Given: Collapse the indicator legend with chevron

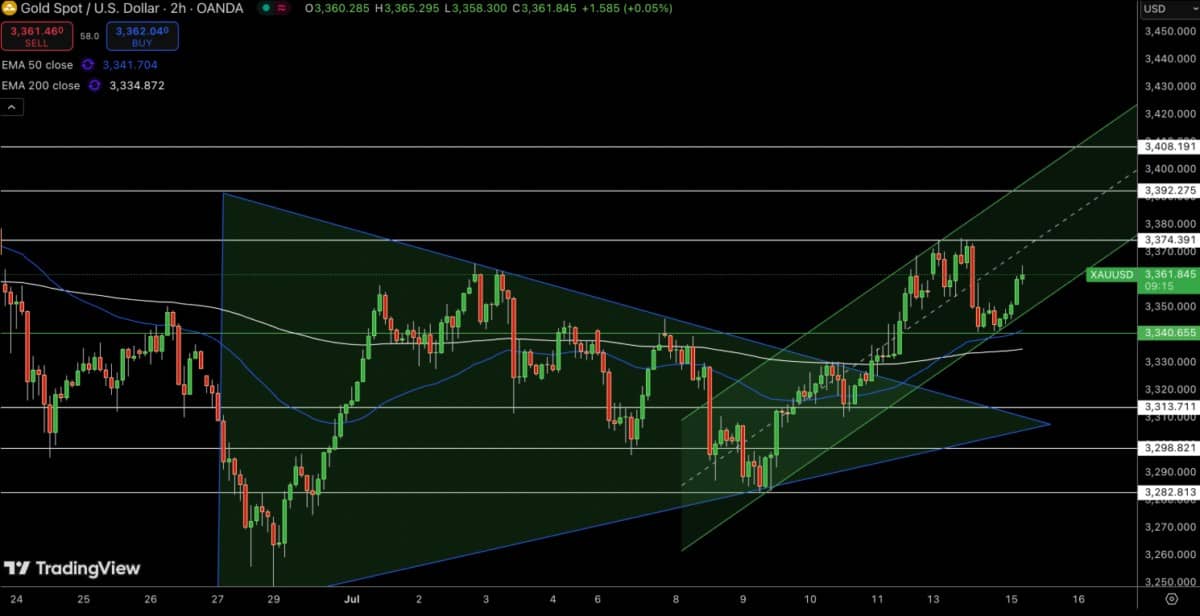Looking at the screenshot, I should click(x=12, y=107).
